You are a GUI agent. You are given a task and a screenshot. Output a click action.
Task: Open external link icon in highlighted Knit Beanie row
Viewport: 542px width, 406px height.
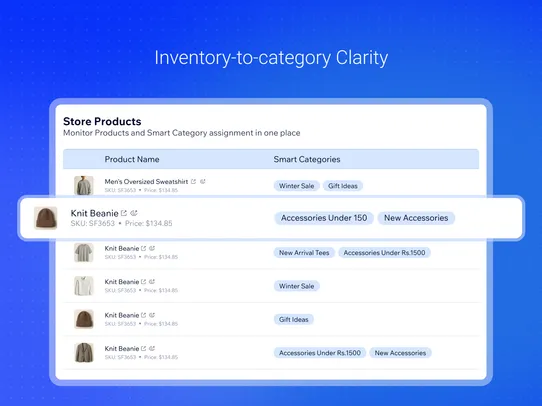tap(124, 213)
